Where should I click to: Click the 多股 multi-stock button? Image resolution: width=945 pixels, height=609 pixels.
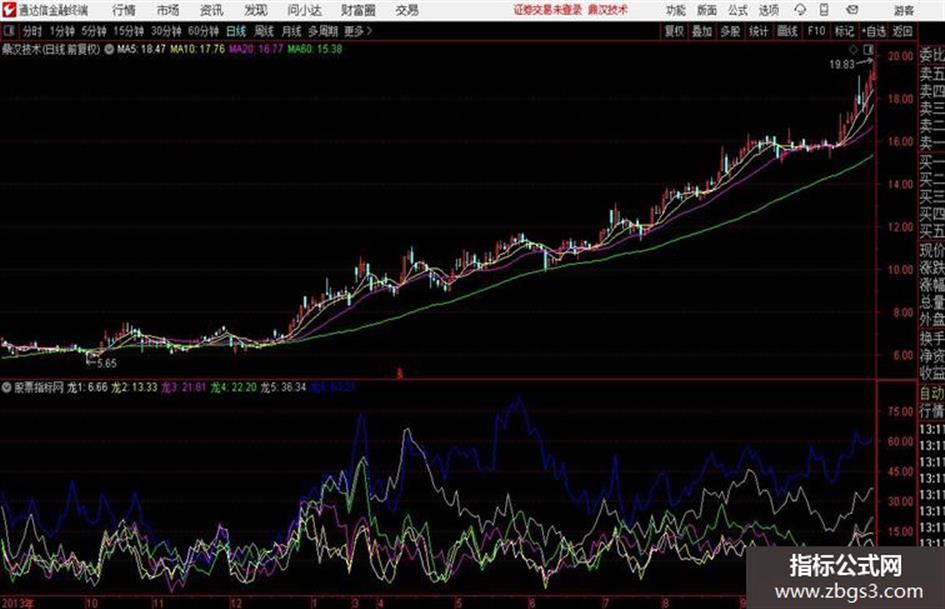pyautogui.click(x=730, y=31)
